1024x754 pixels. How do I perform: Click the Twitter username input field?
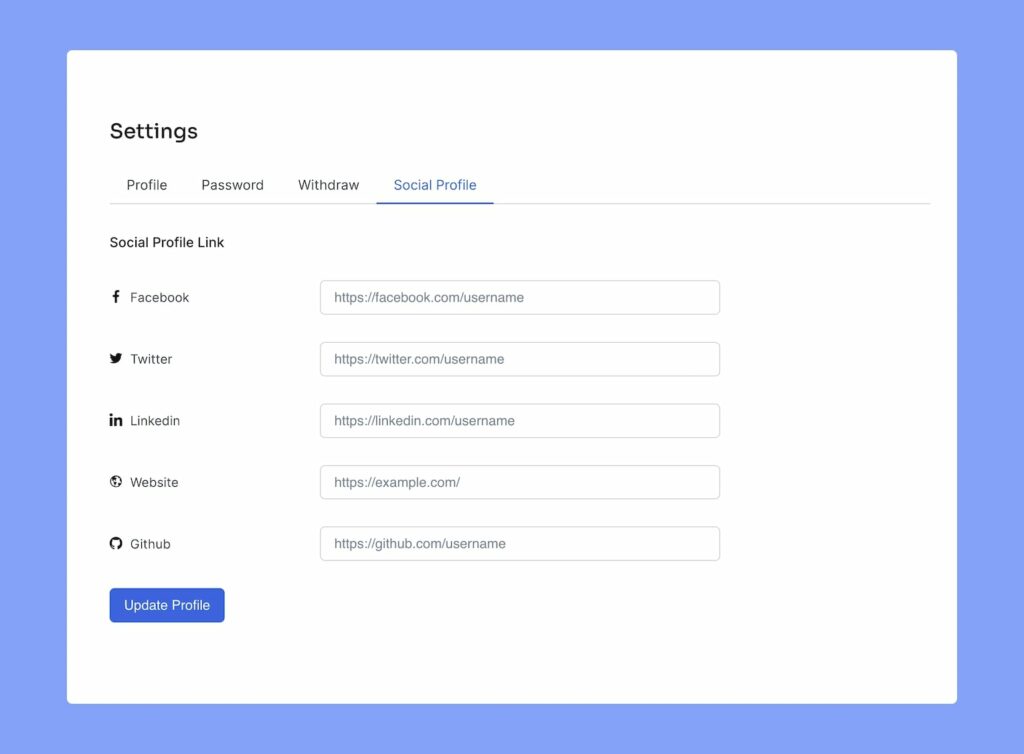519,359
